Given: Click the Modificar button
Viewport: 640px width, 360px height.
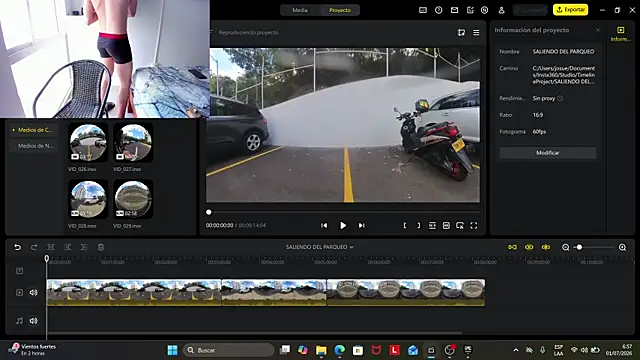Looking at the screenshot, I should 547,153.
